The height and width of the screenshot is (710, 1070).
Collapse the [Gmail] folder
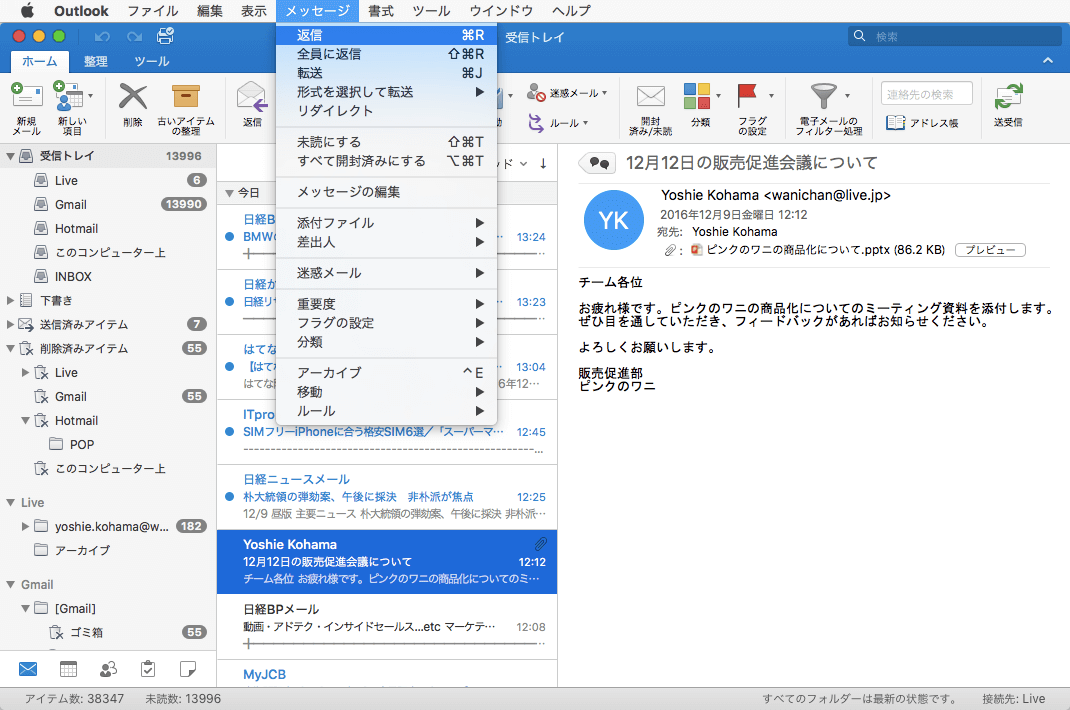tap(25, 608)
